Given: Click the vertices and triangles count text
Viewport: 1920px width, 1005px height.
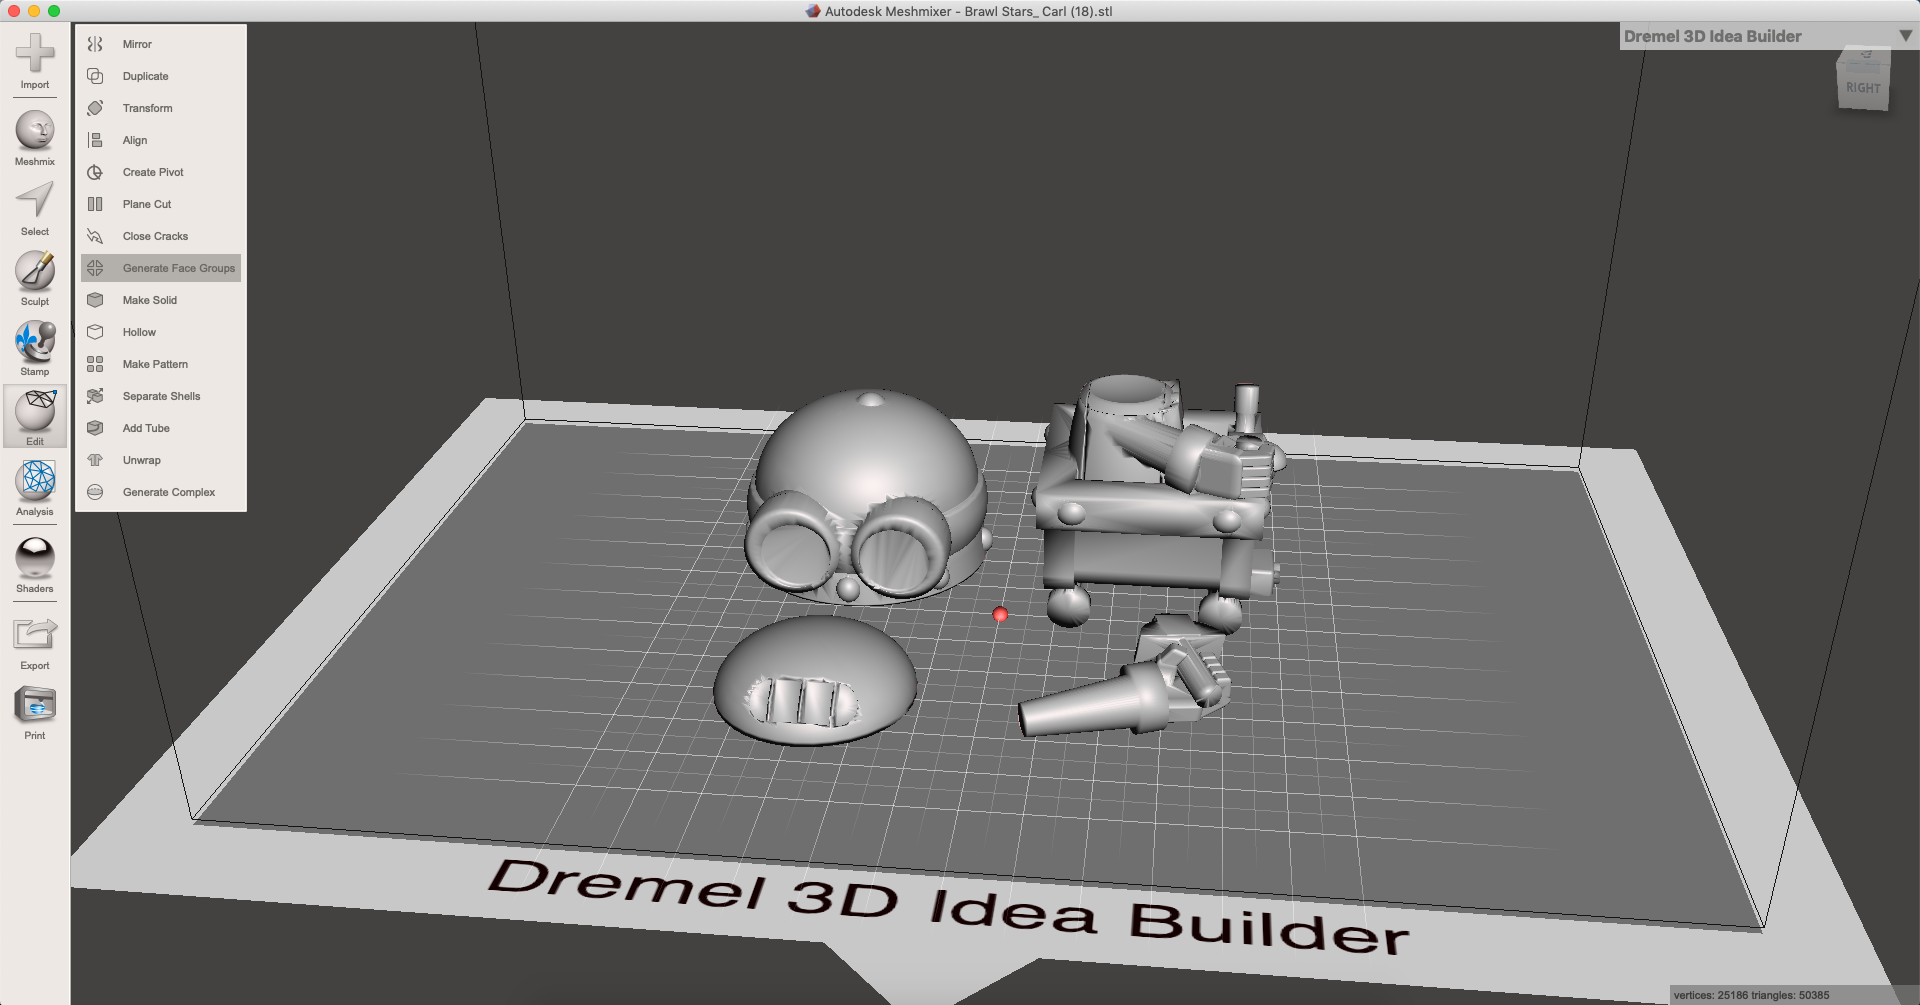Looking at the screenshot, I should click(x=1751, y=995).
